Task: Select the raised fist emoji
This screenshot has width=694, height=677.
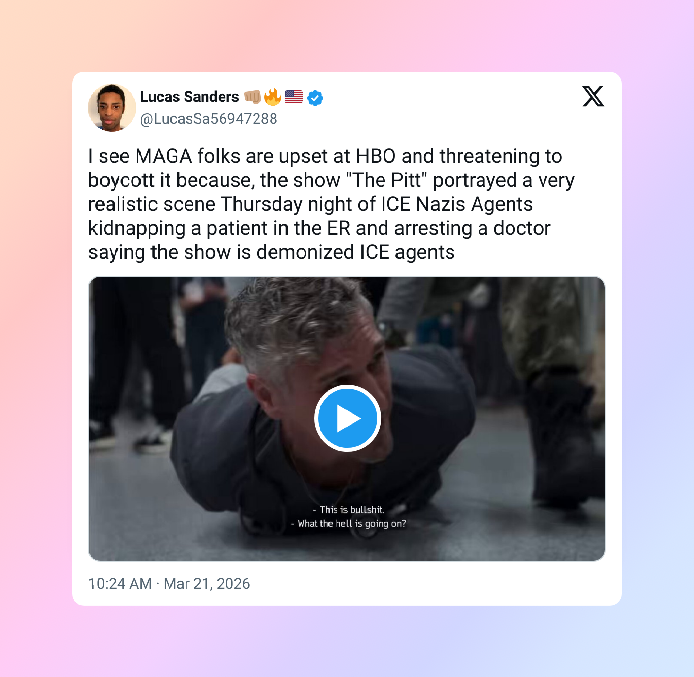Action: click(252, 96)
